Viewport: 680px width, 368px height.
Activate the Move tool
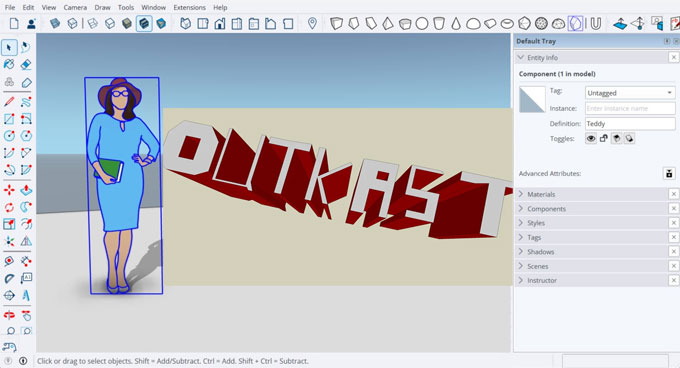9,190
